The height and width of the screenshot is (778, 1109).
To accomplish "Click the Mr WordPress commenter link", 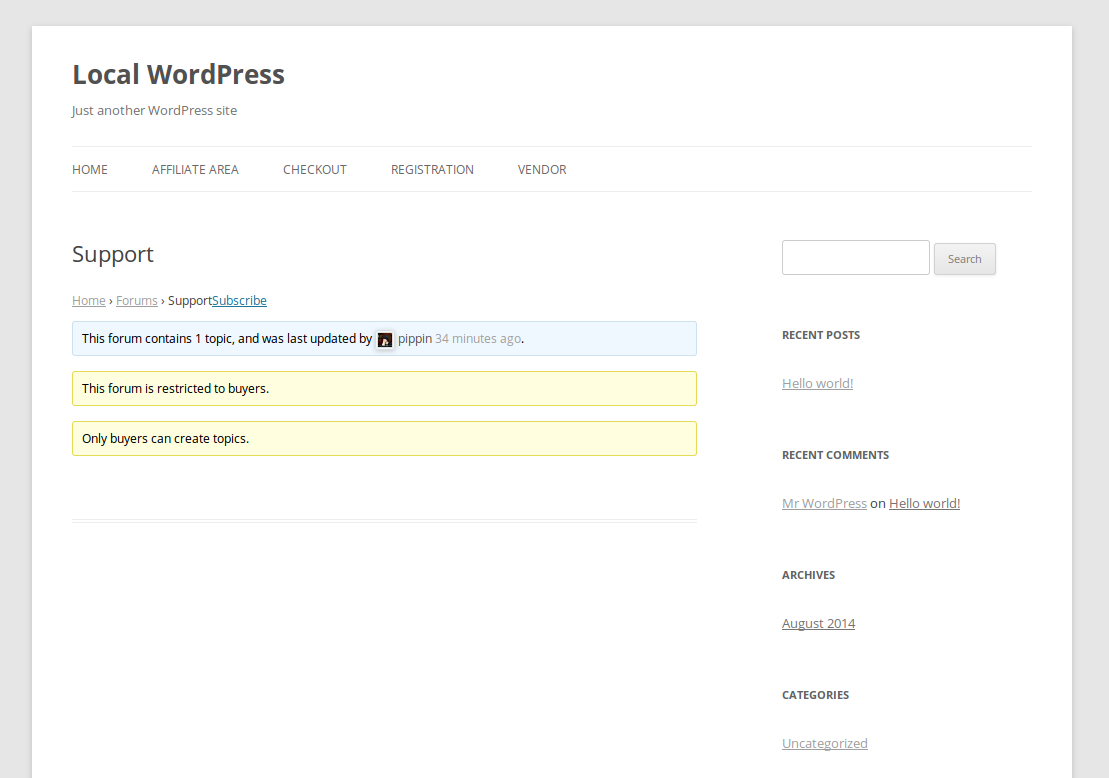I will (x=824, y=504).
